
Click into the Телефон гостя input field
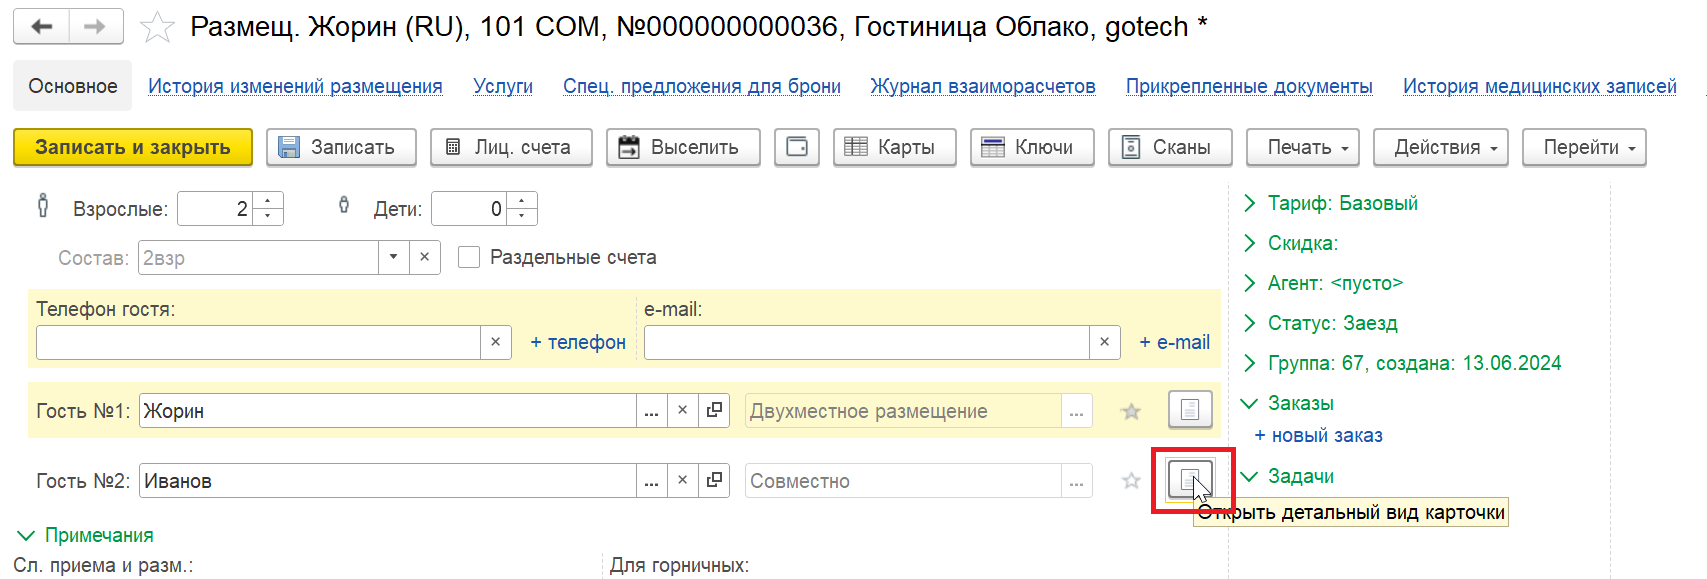258,342
